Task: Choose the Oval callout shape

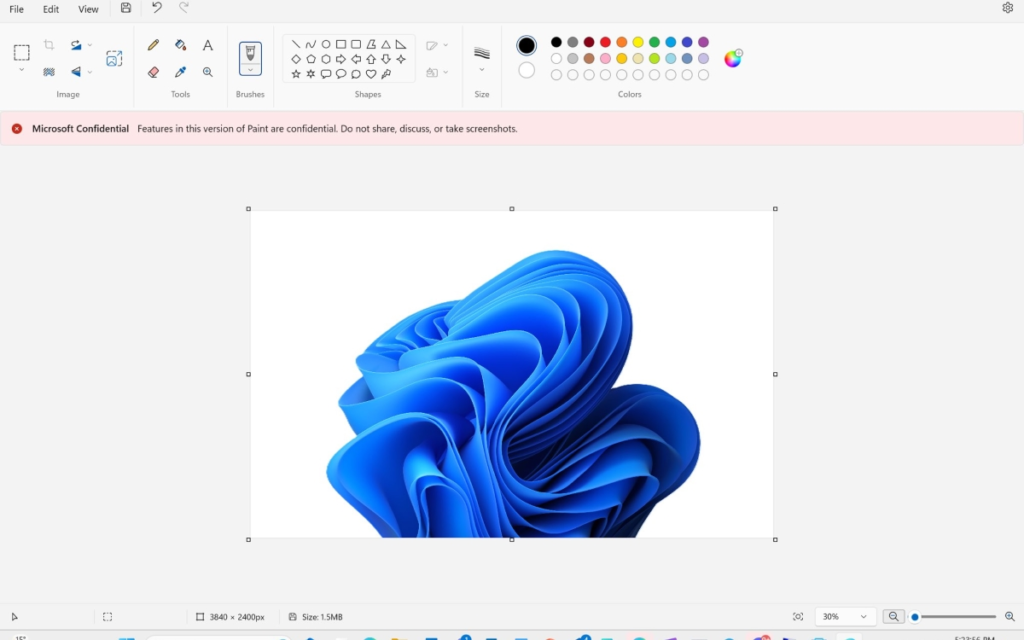Action: click(x=341, y=74)
